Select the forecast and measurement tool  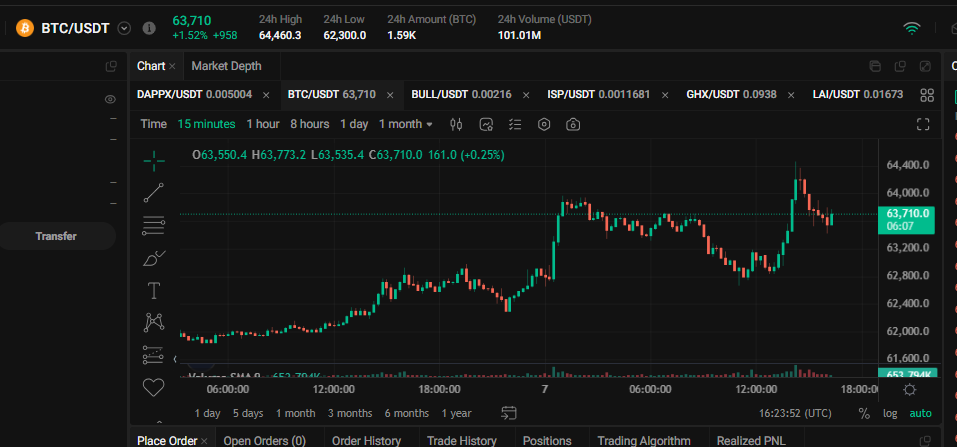point(154,355)
